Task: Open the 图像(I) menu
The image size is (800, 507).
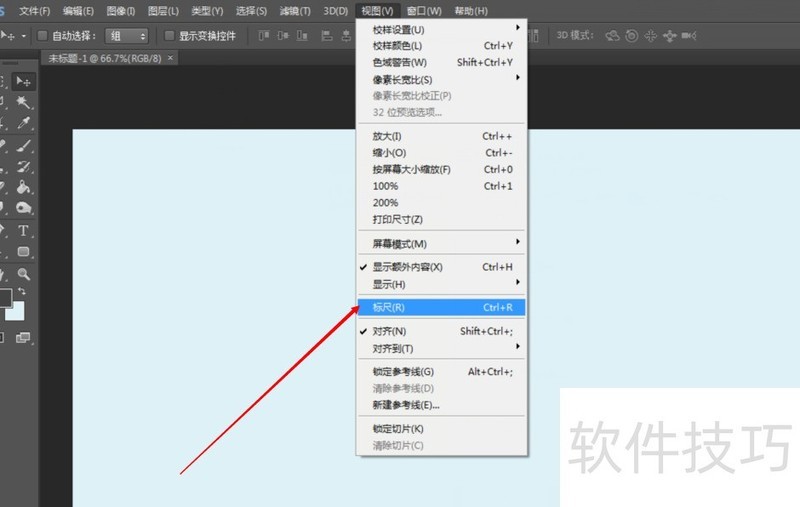Action: click(x=121, y=11)
